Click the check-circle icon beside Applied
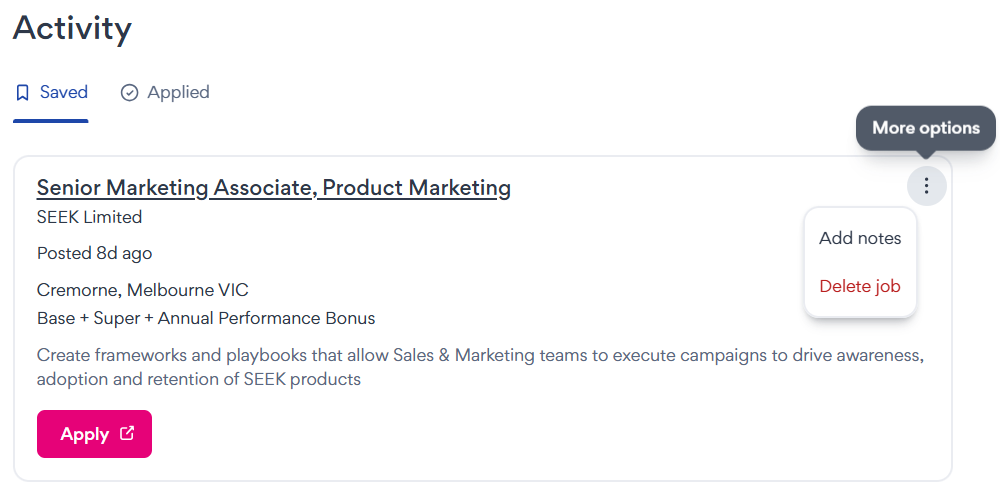1000x495 pixels. [x=129, y=93]
